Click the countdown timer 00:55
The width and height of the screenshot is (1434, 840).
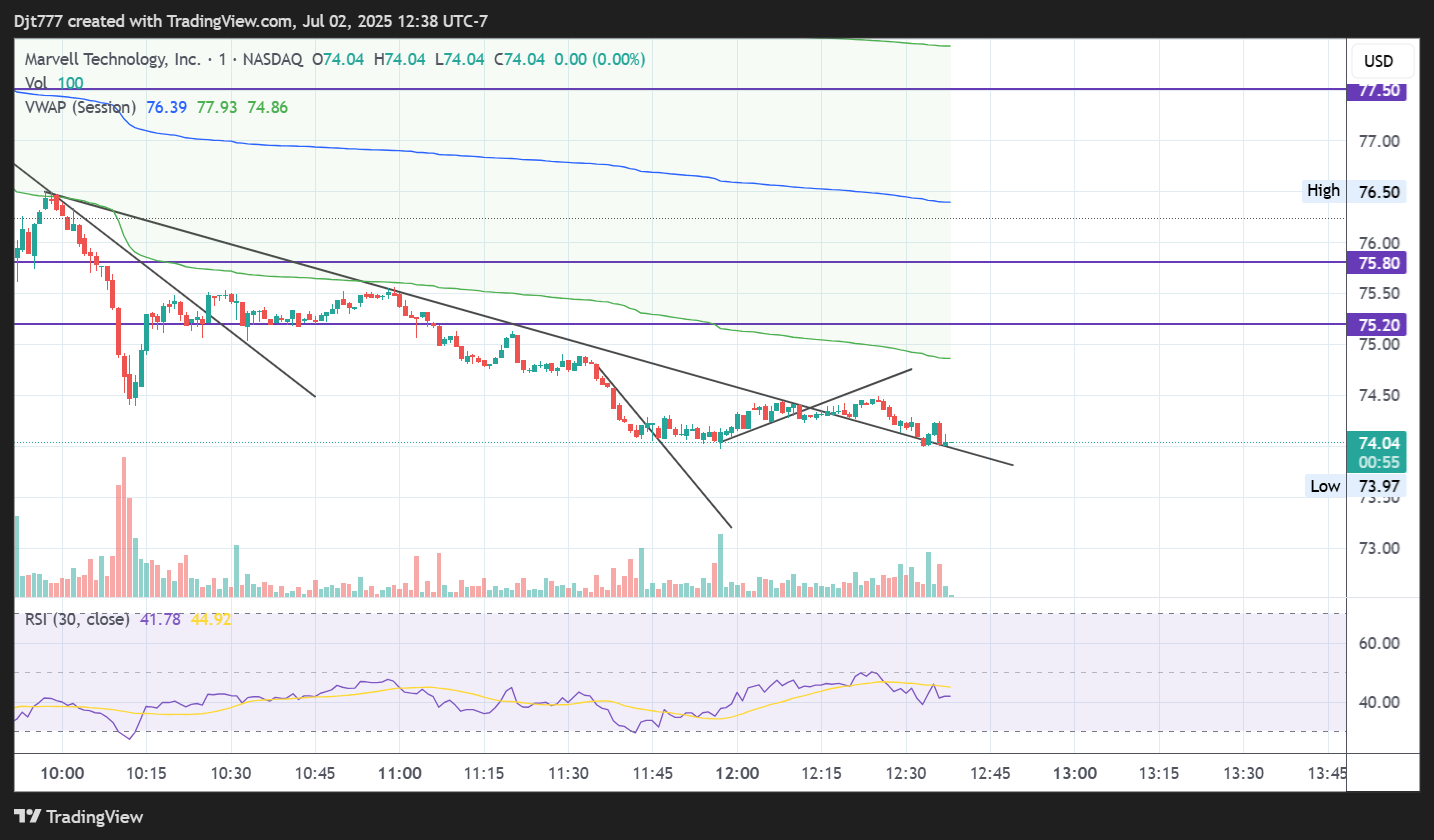(1378, 462)
